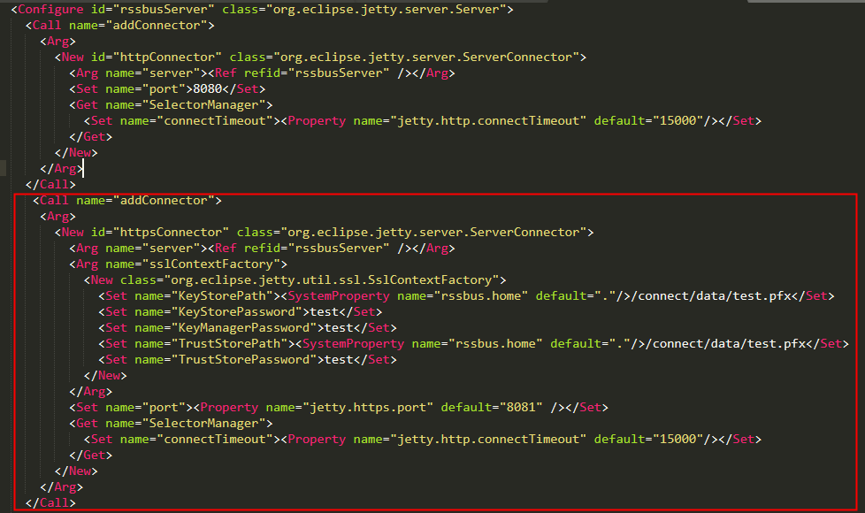This screenshot has height=513, width=865.
Task: Click 'TrustStorePassword' attribute value
Action: pos(244,360)
